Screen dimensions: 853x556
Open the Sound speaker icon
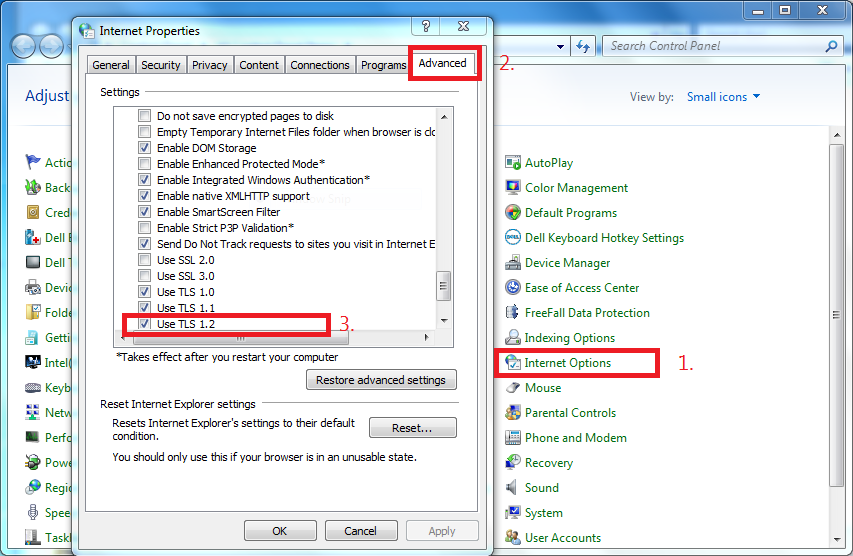coord(511,487)
